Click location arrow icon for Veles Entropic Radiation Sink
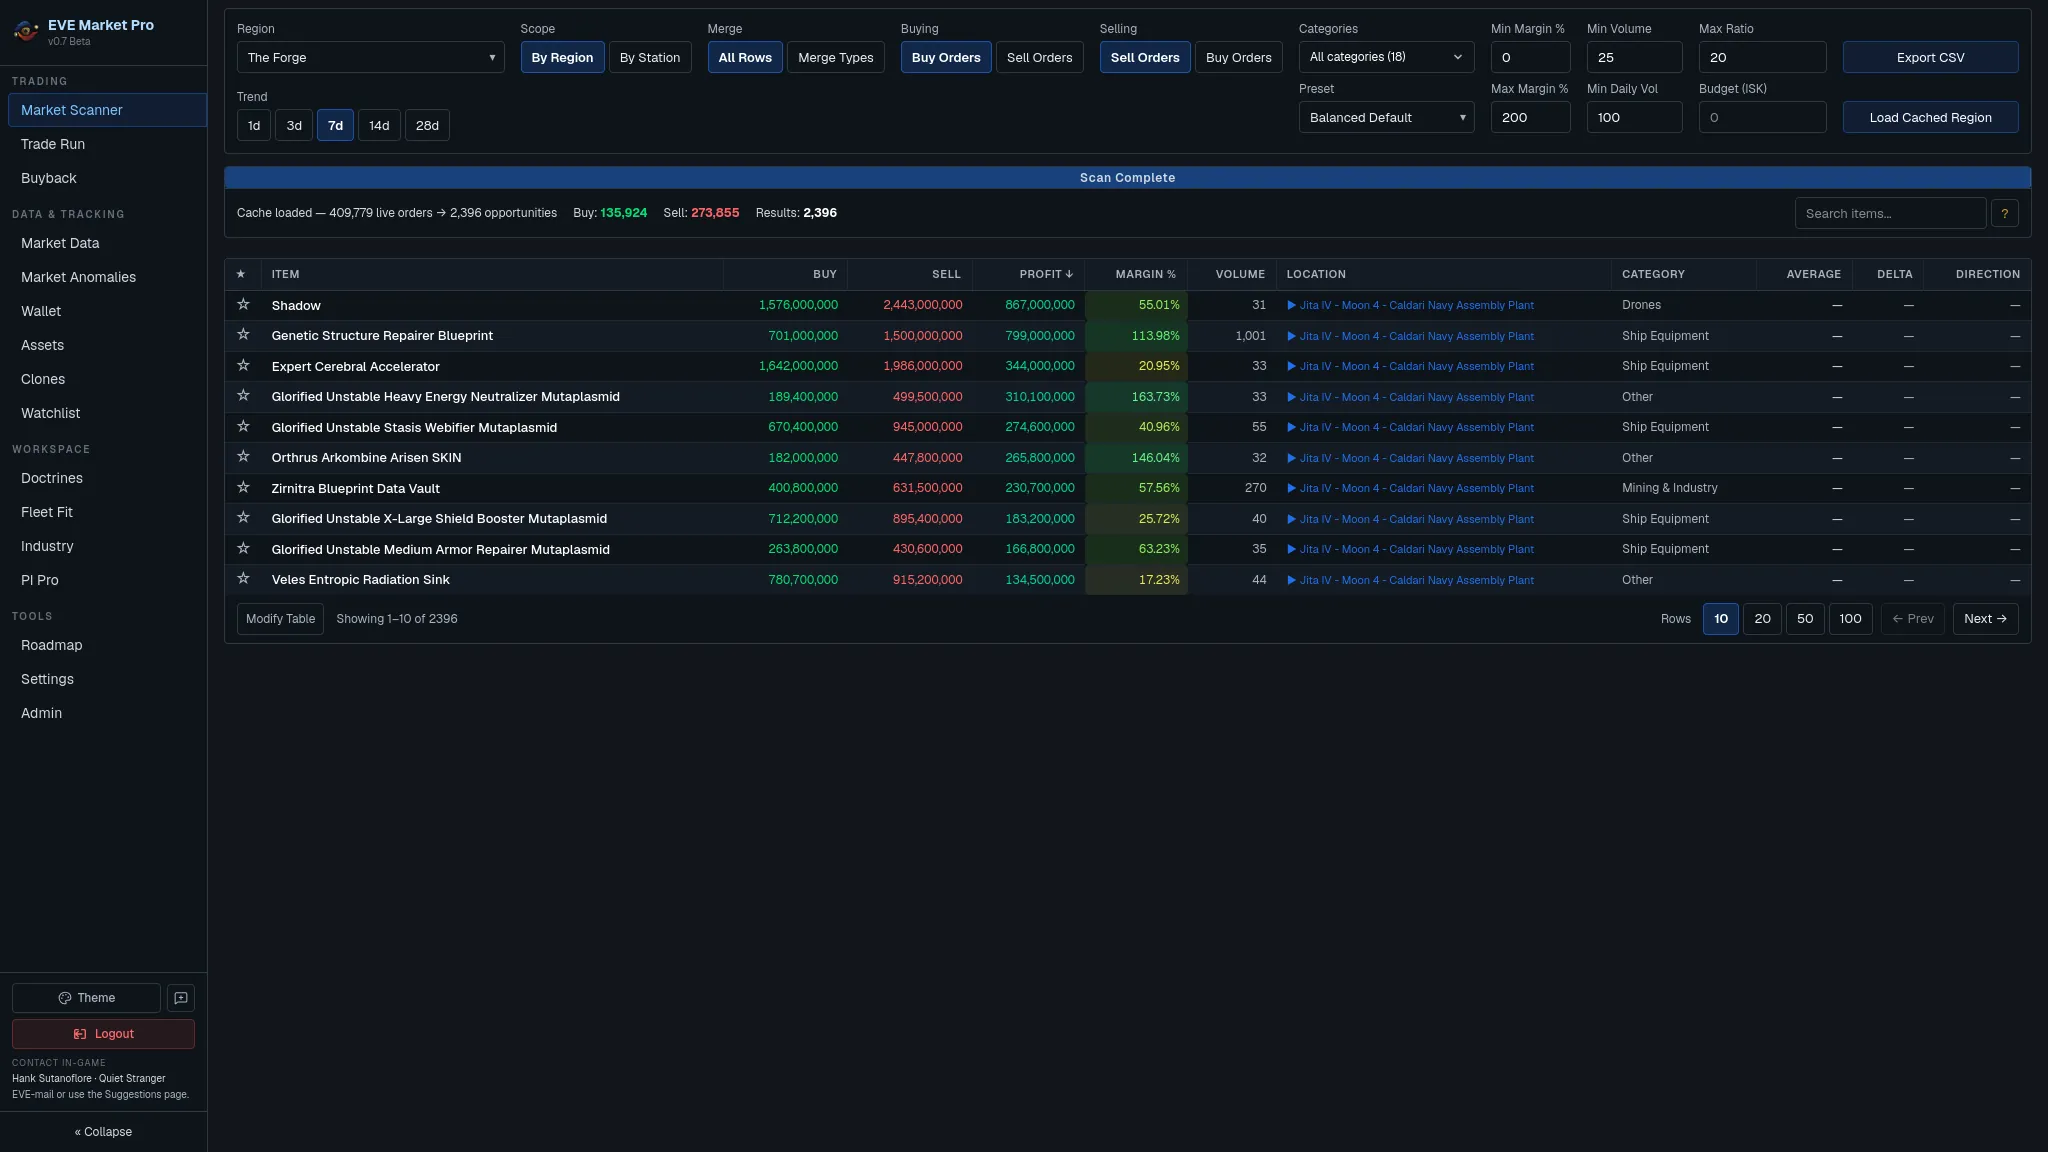The width and height of the screenshot is (2048, 1152). (x=1291, y=580)
